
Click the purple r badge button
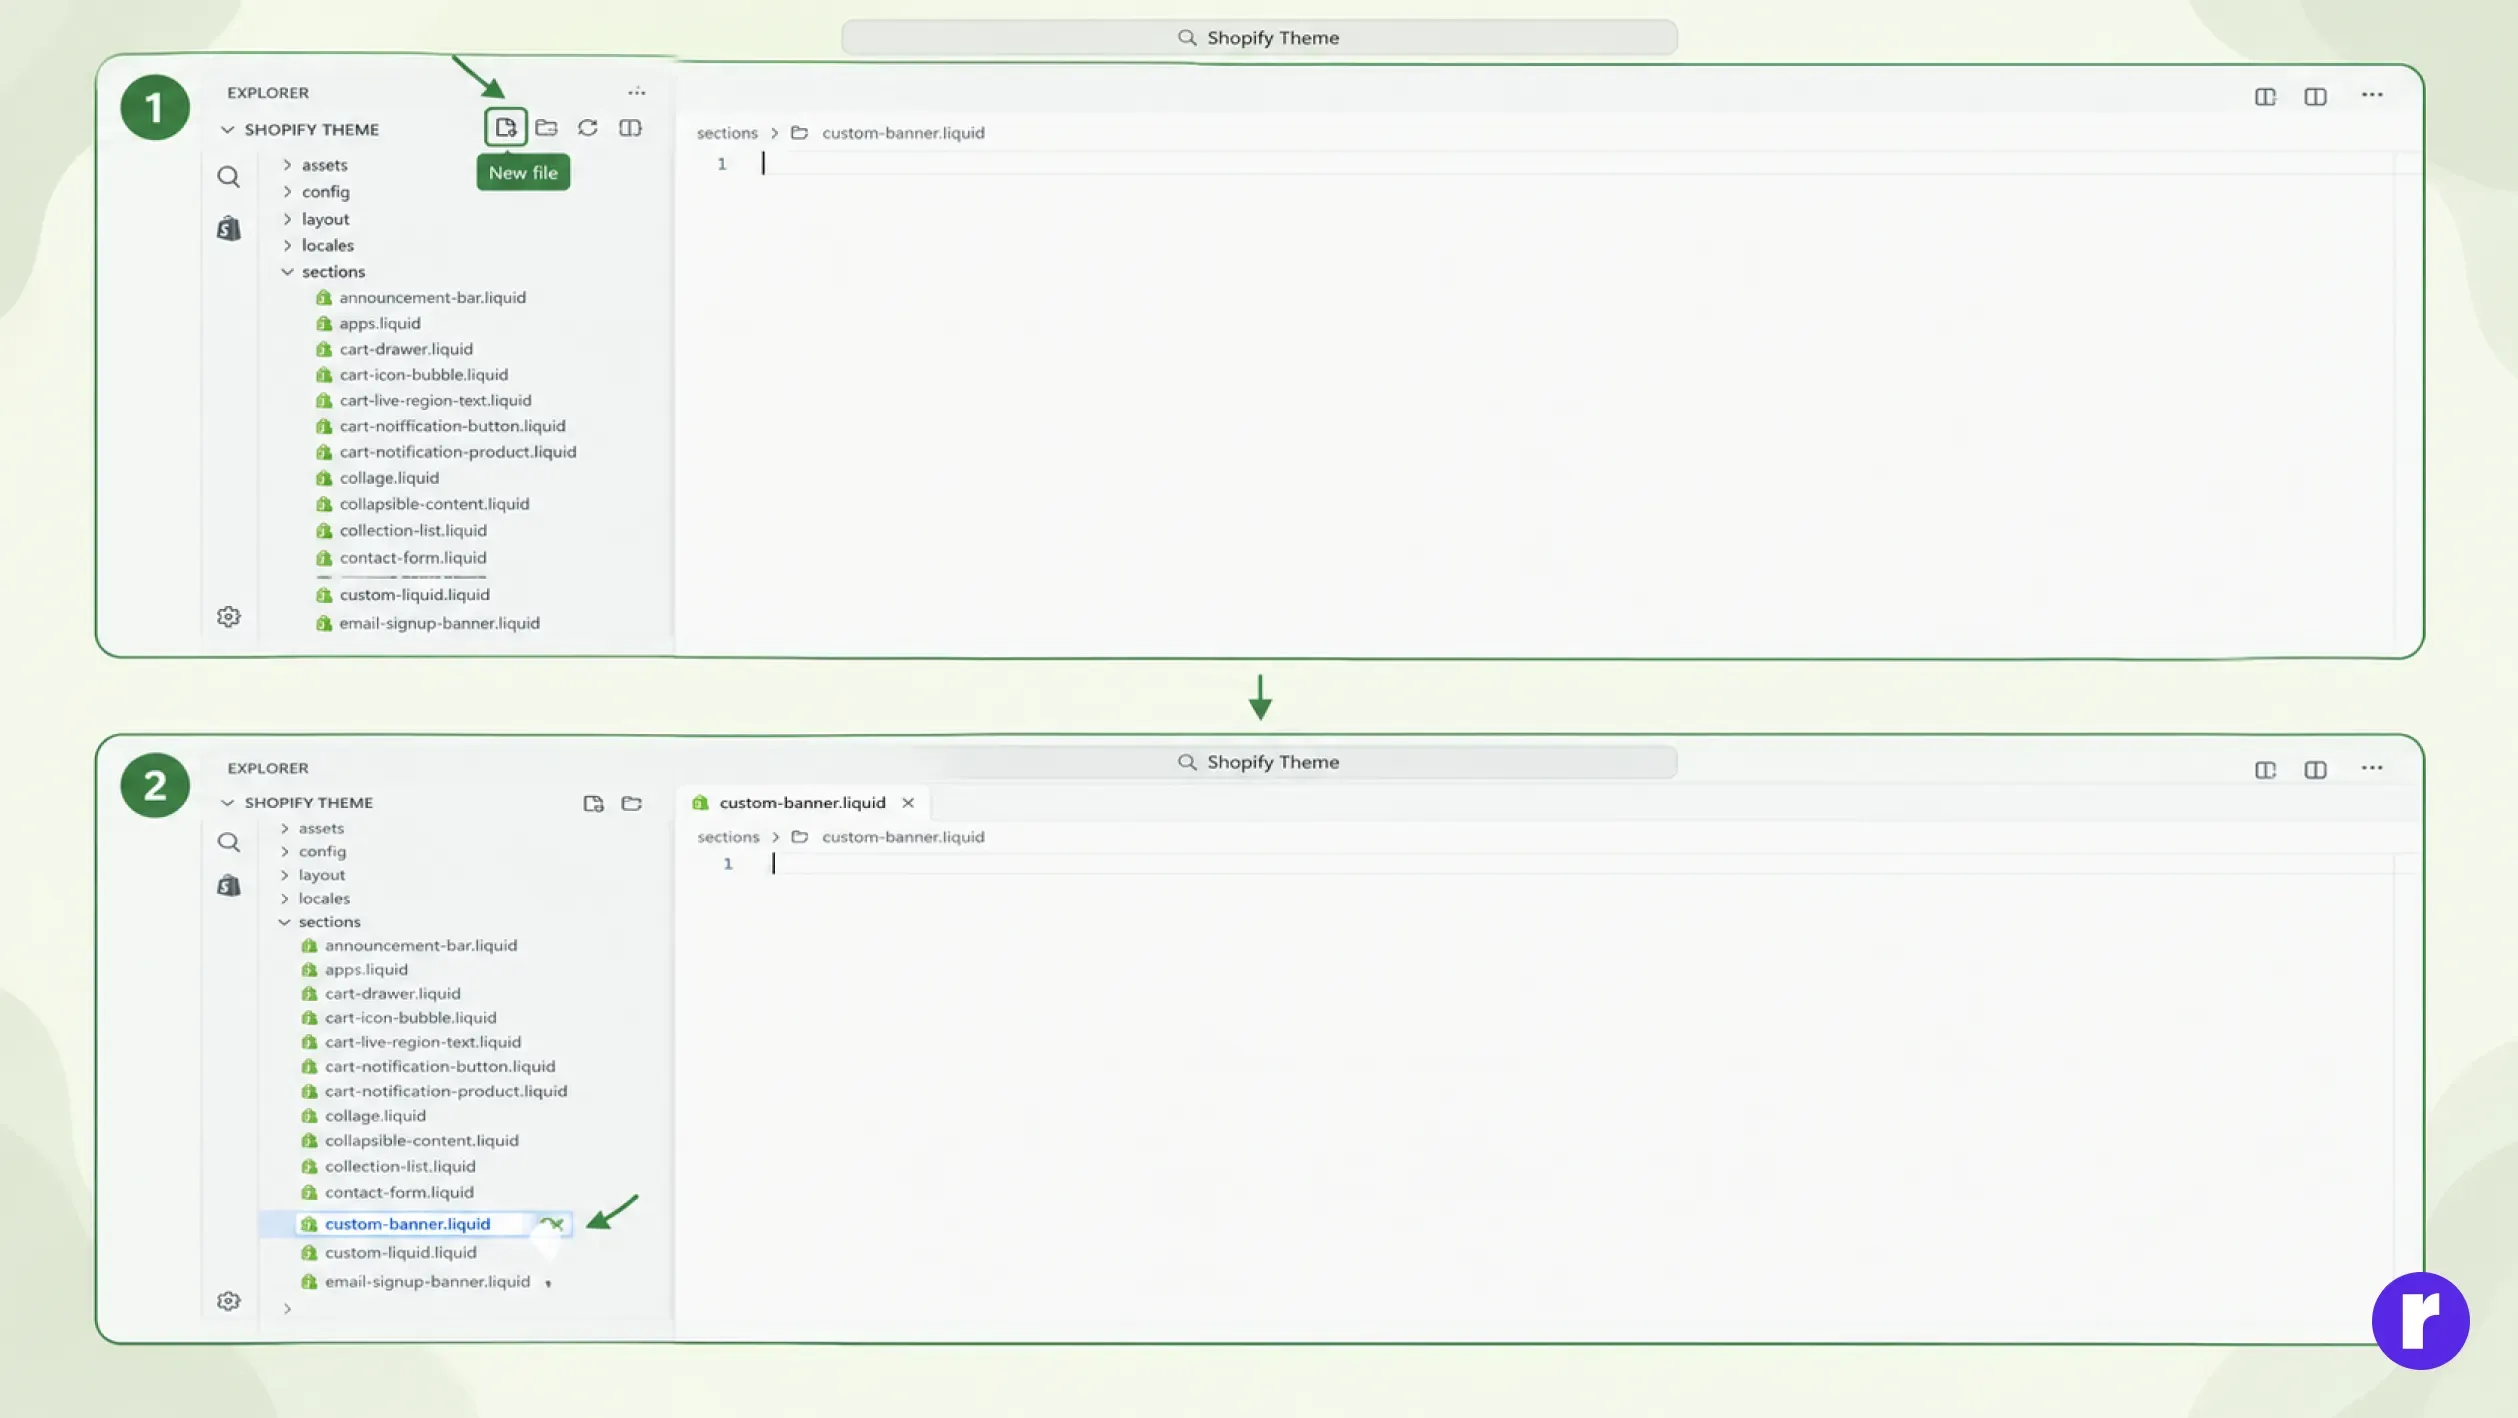2420,1321
